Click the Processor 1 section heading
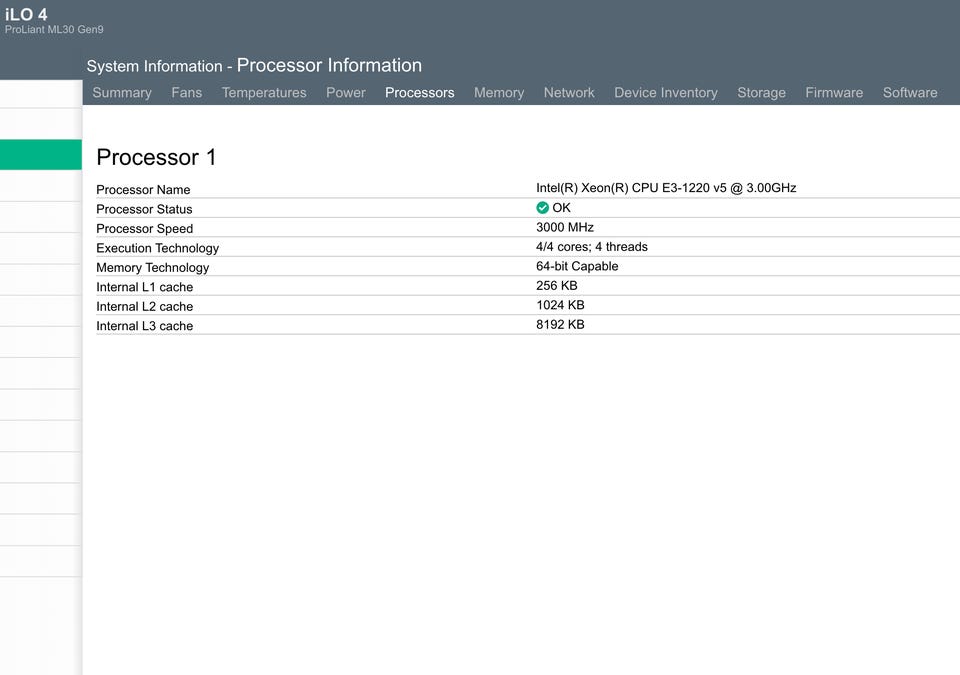The width and height of the screenshot is (960, 675). (156, 157)
